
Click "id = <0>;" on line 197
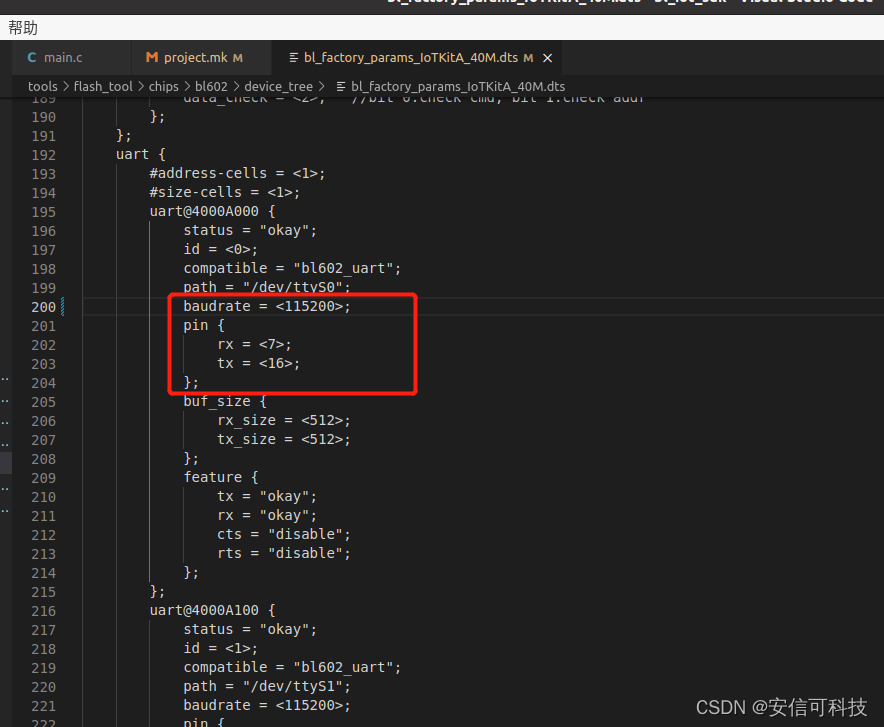pyautogui.click(x=220, y=249)
